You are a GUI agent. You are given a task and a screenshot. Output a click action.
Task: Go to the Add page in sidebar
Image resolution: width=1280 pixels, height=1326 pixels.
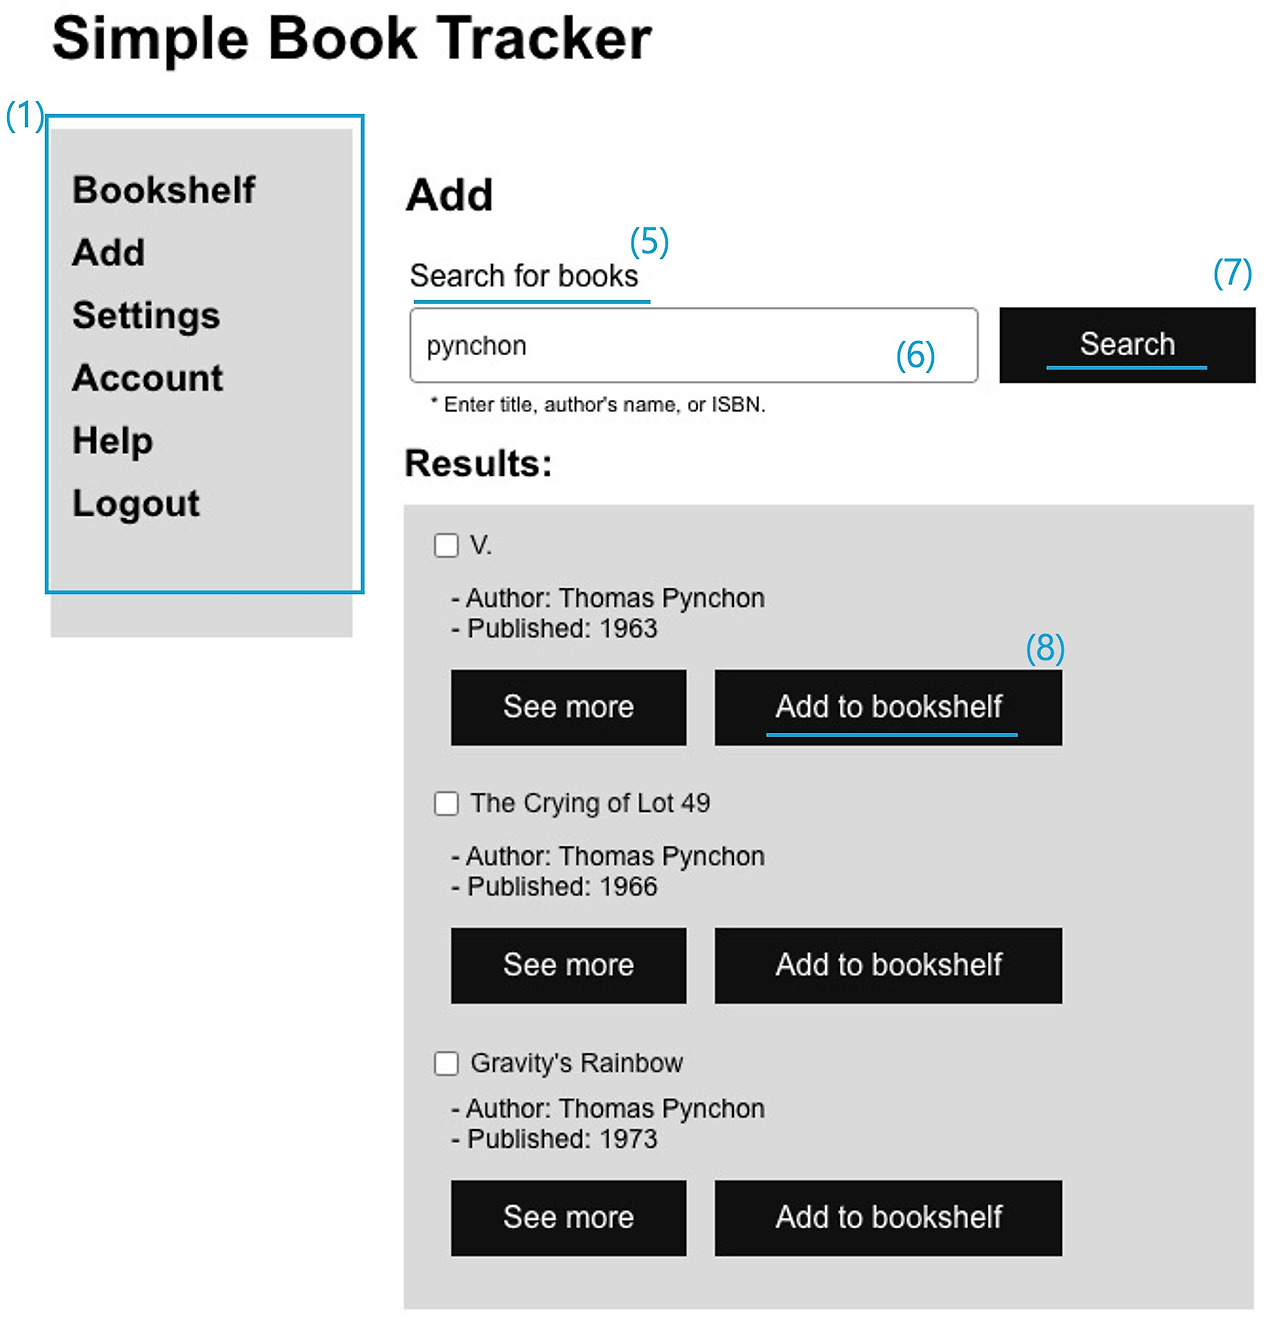click(x=109, y=252)
